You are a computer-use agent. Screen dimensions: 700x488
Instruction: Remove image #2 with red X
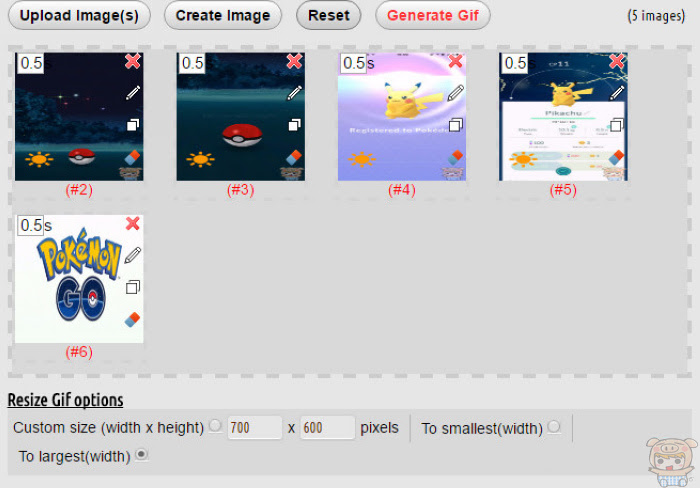[133, 61]
